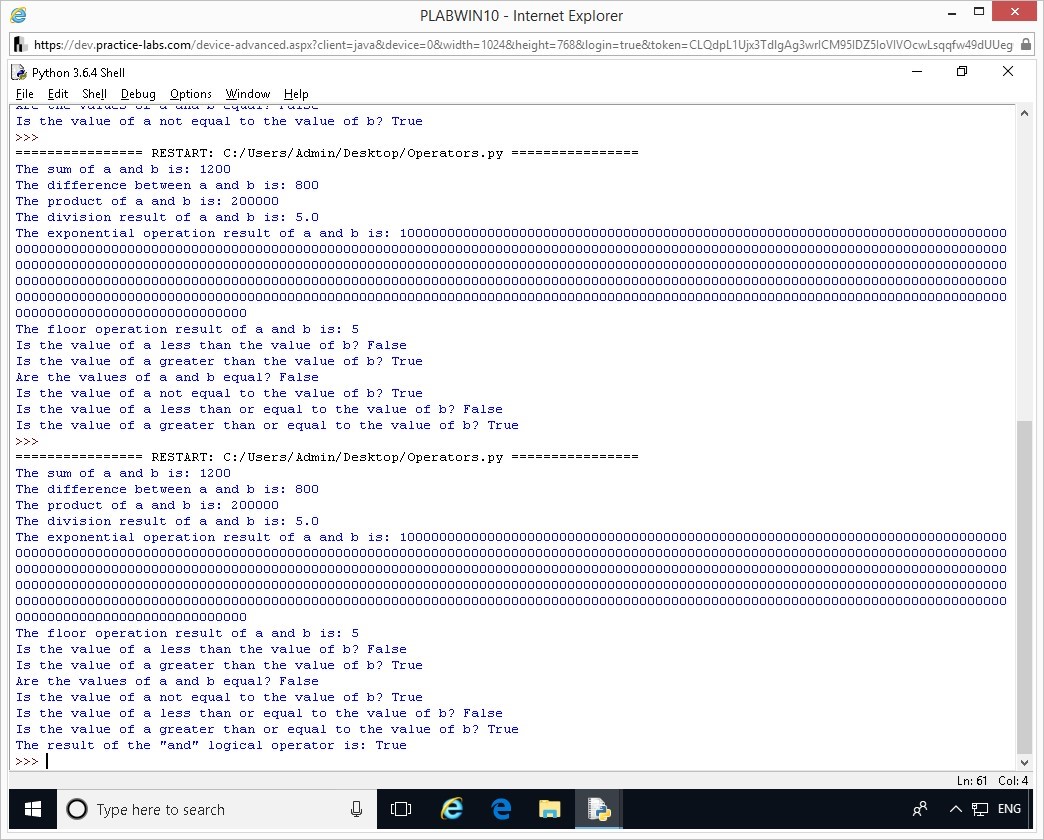Click the padlock icon in address bar
Screen dimensions: 1044x840
tap(1026, 45)
